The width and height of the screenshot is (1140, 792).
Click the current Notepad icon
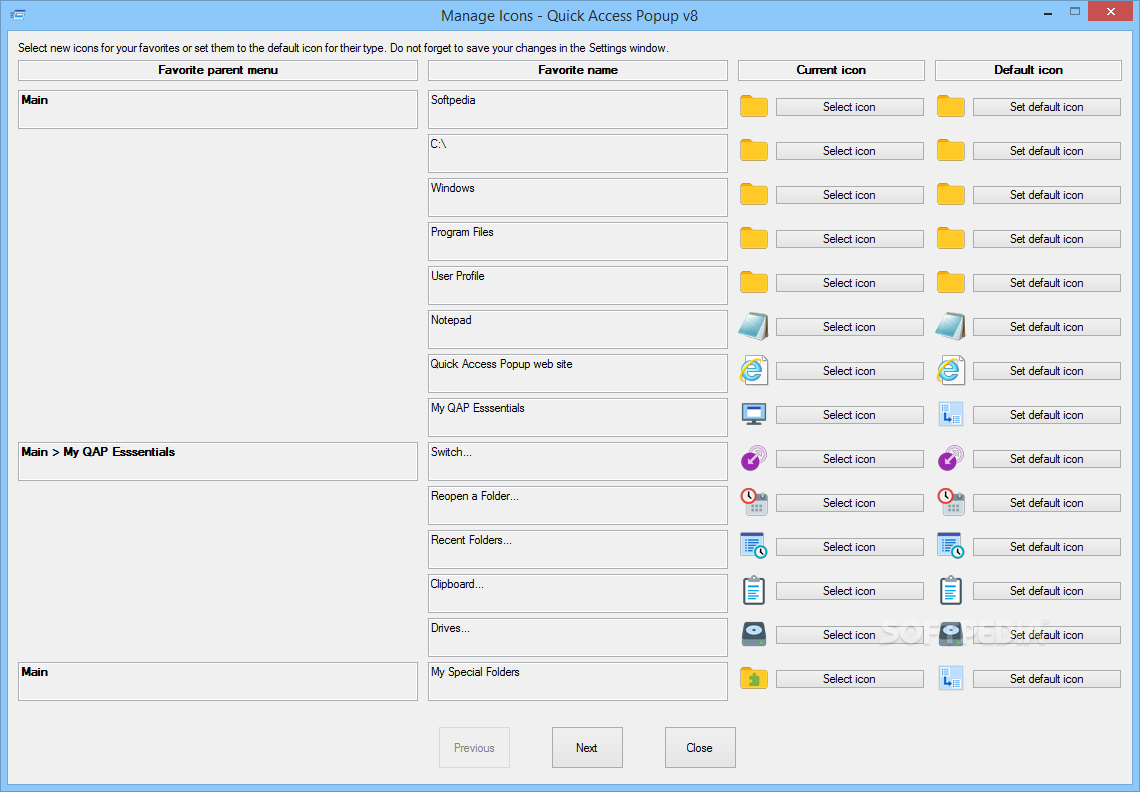pos(754,327)
